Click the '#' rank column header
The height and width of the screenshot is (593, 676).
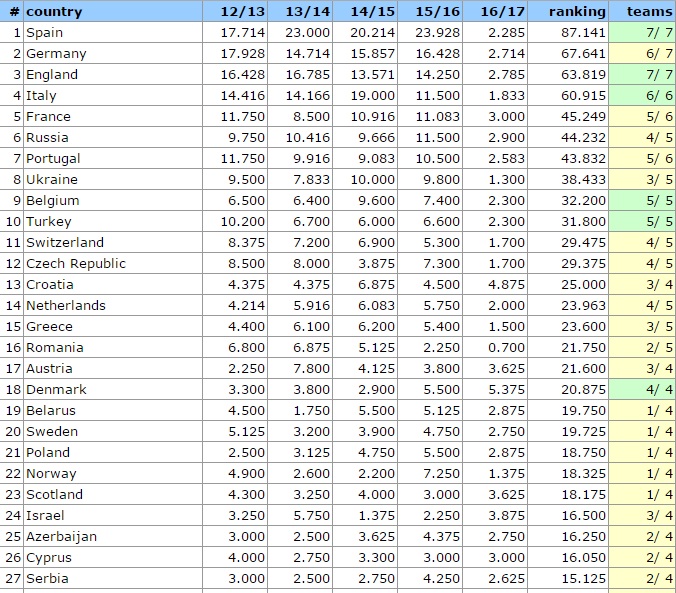(x=14, y=11)
